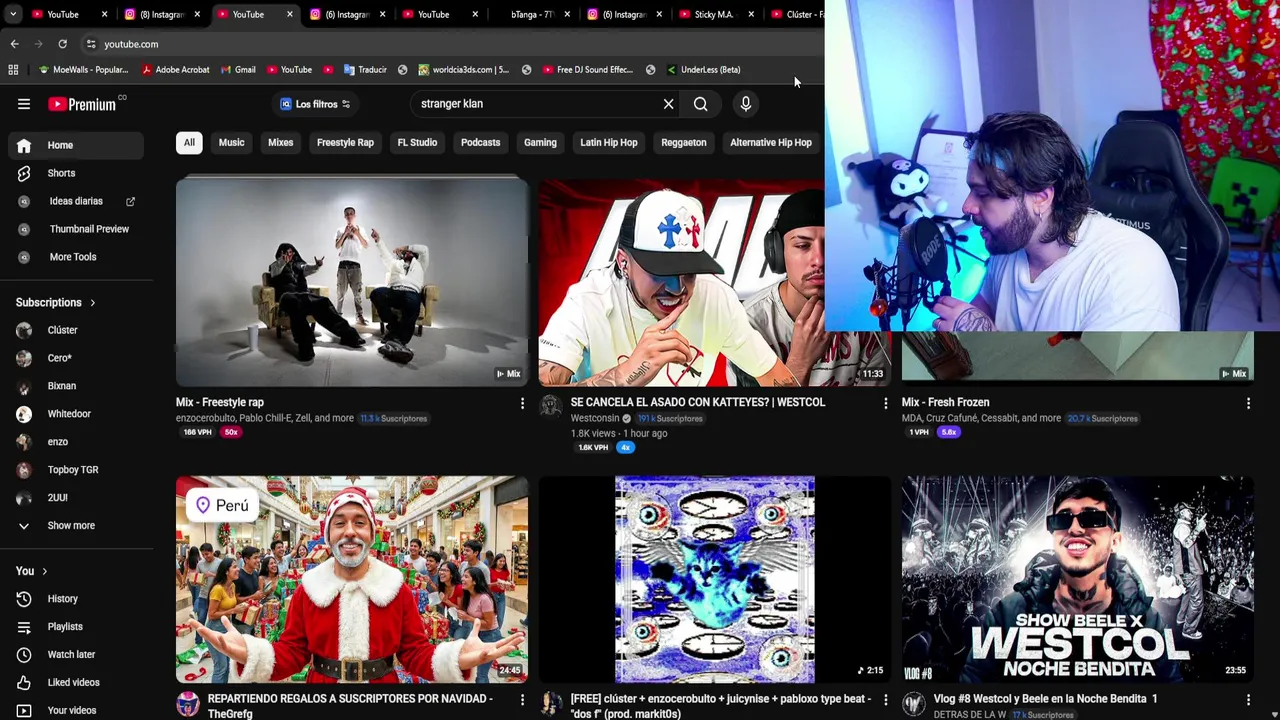Open Gmail bookmark
The width and height of the screenshot is (1280, 720).
(238, 70)
